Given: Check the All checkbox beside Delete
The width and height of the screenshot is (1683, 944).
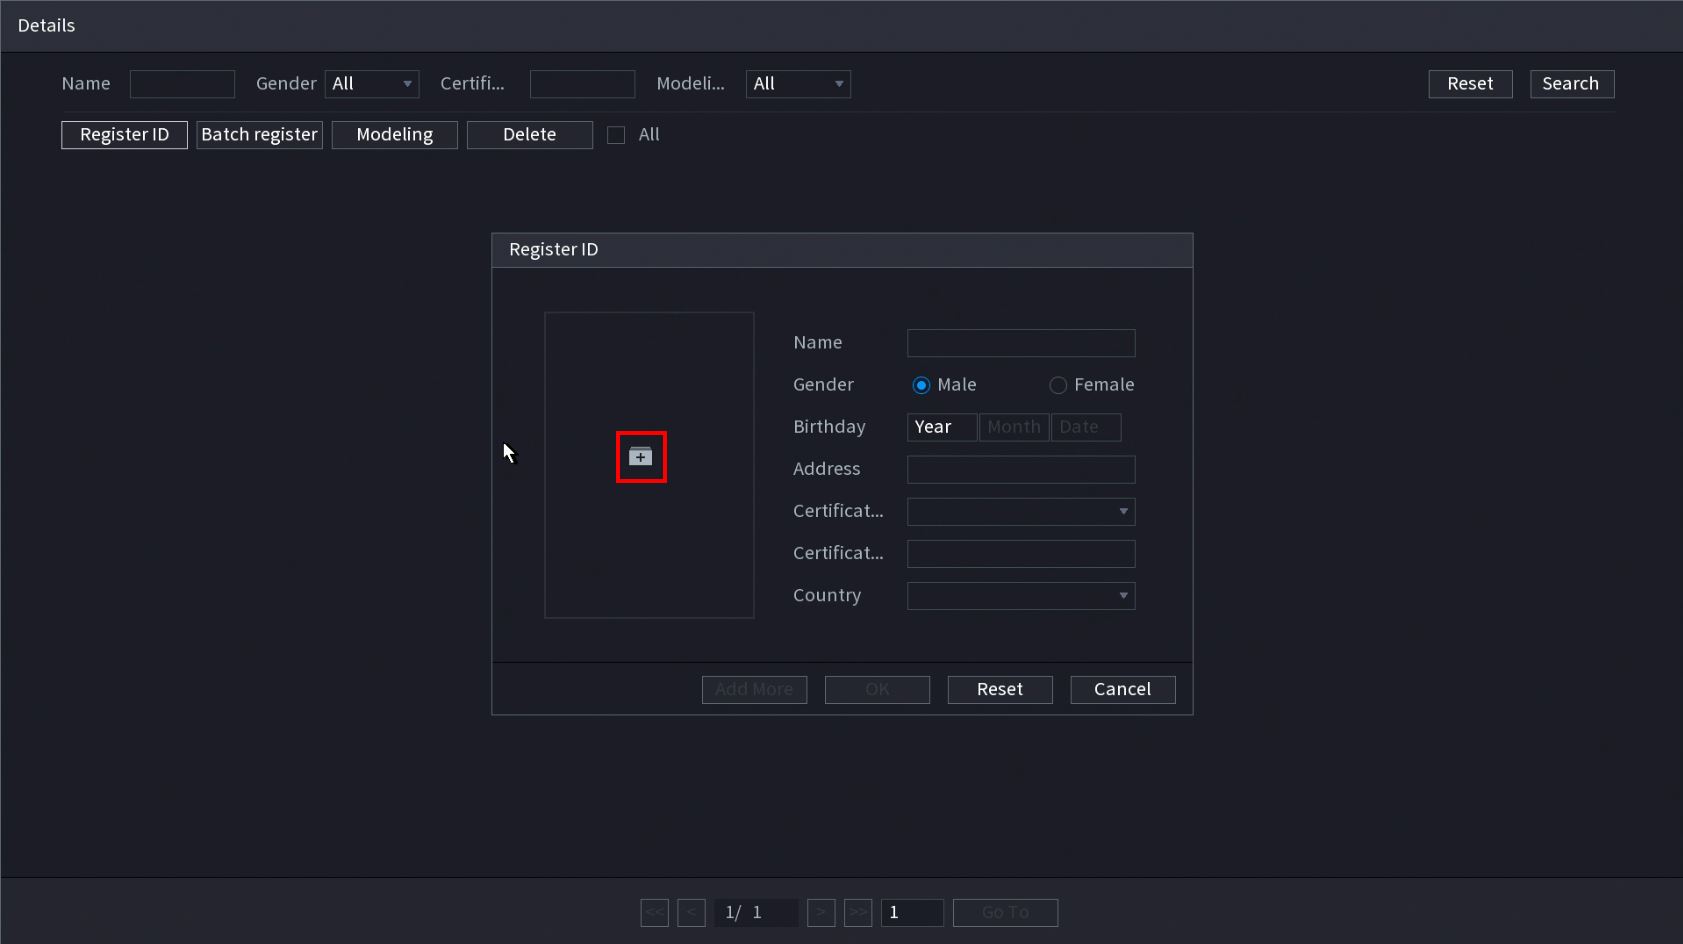Looking at the screenshot, I should [616, 135].
